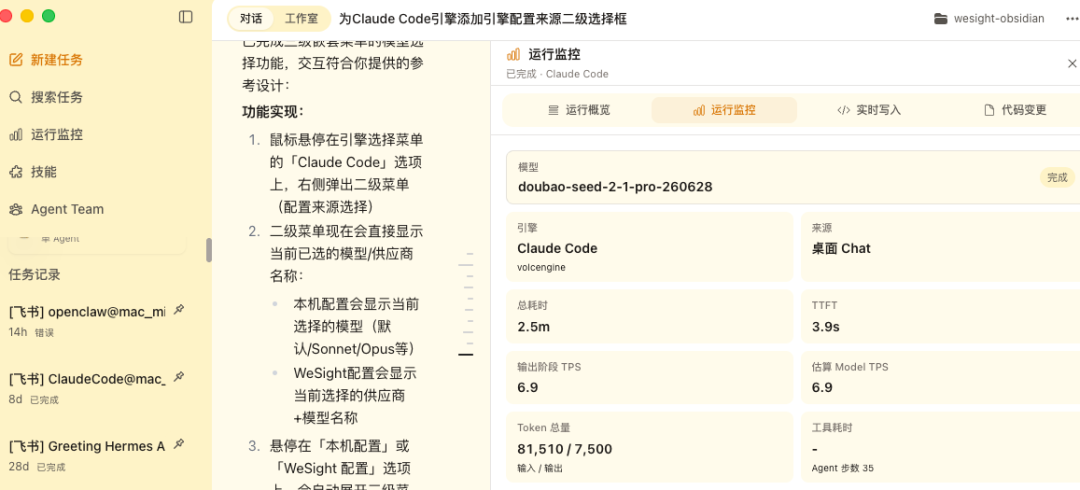Click the sidebar scrollbar thumb
This screenshot has height=490, width=1080.
click(x=209, y=250)
